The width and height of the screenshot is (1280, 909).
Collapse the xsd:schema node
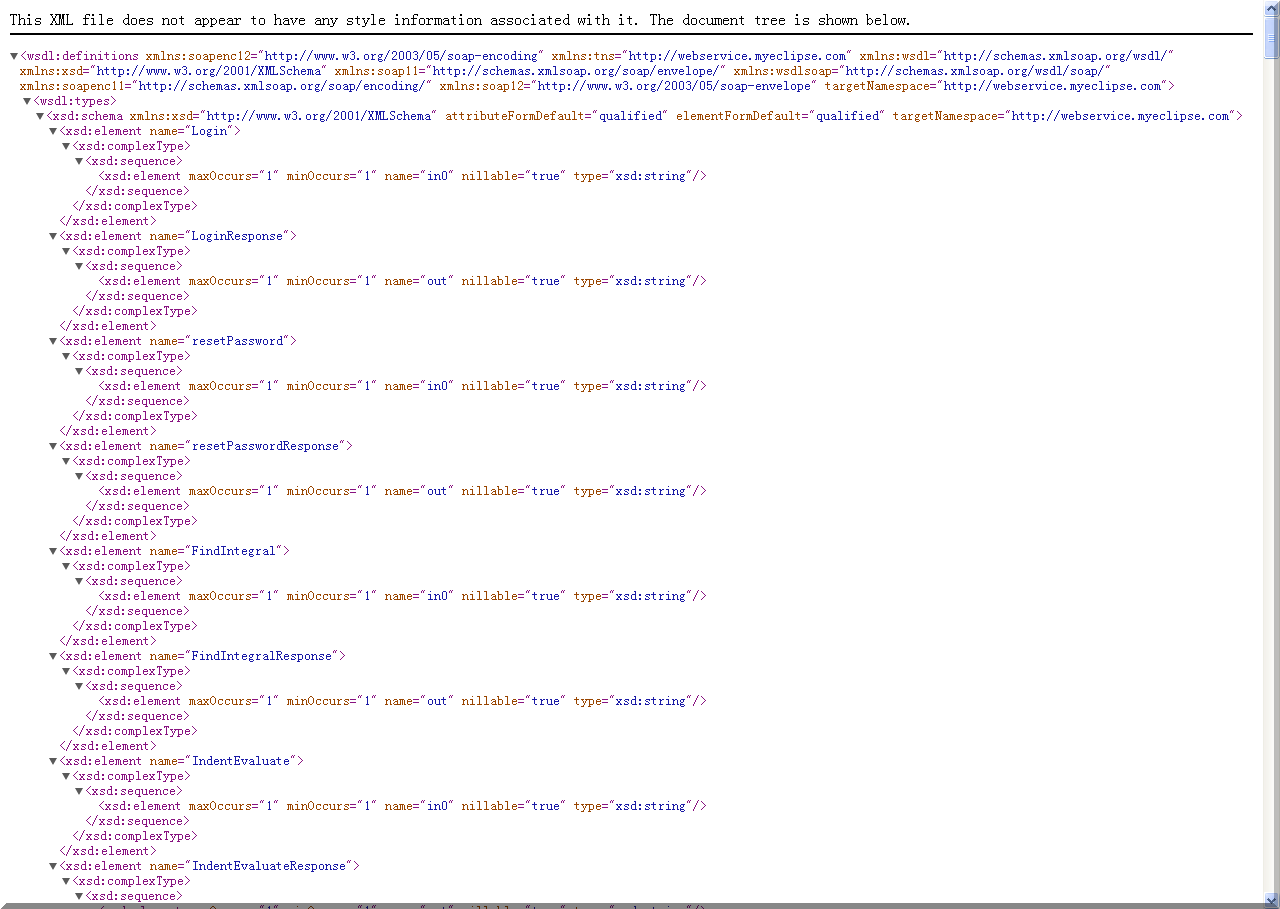coord(40,117)
